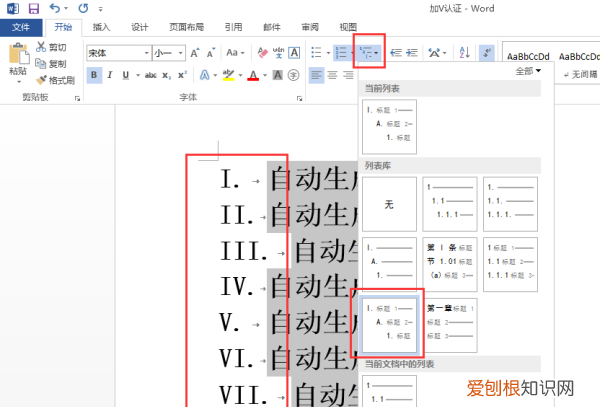Click the increase indent icon
Image resolution: width=600 pixels, height=407 pixels.
pyautogui.click(x=412, y=53)
